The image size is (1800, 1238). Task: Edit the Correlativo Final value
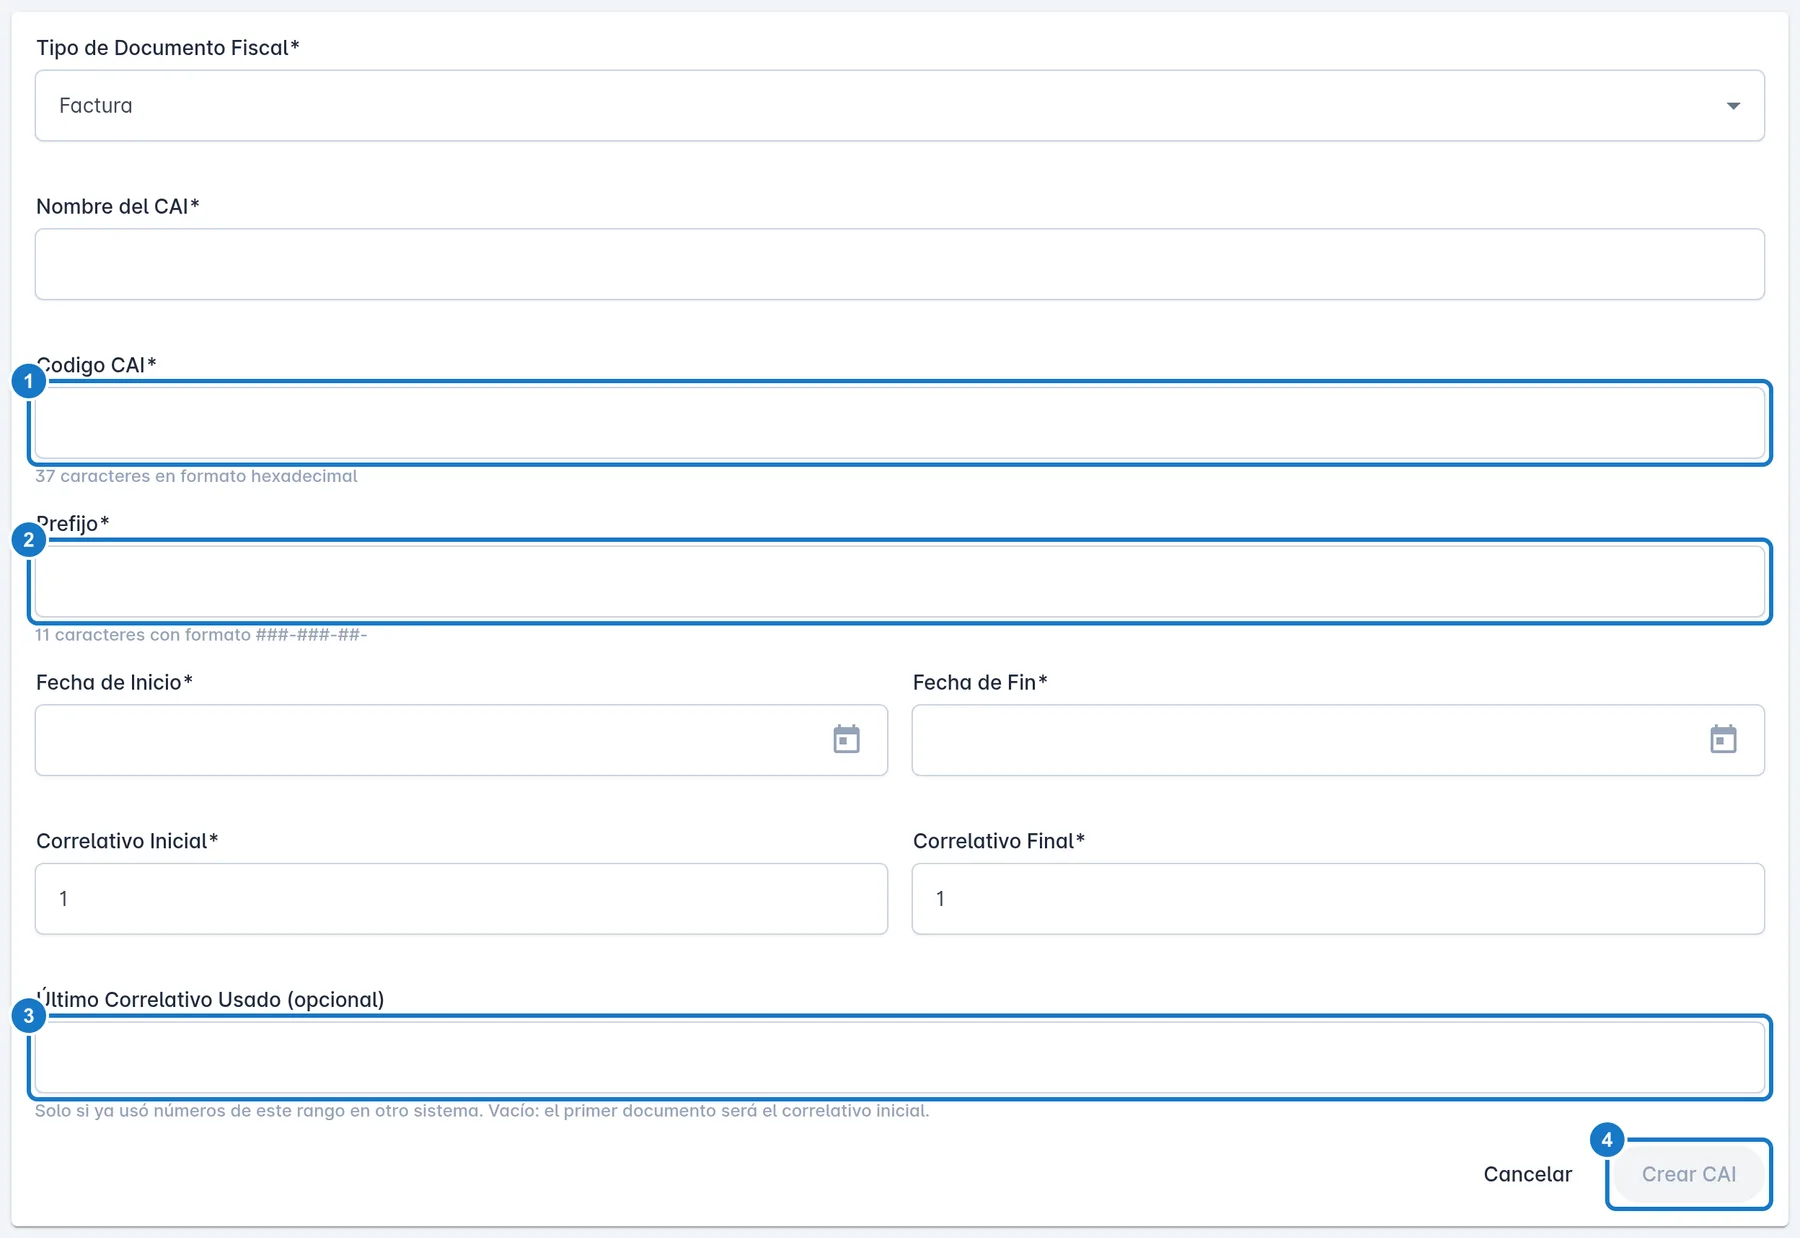coord(1338,899)
